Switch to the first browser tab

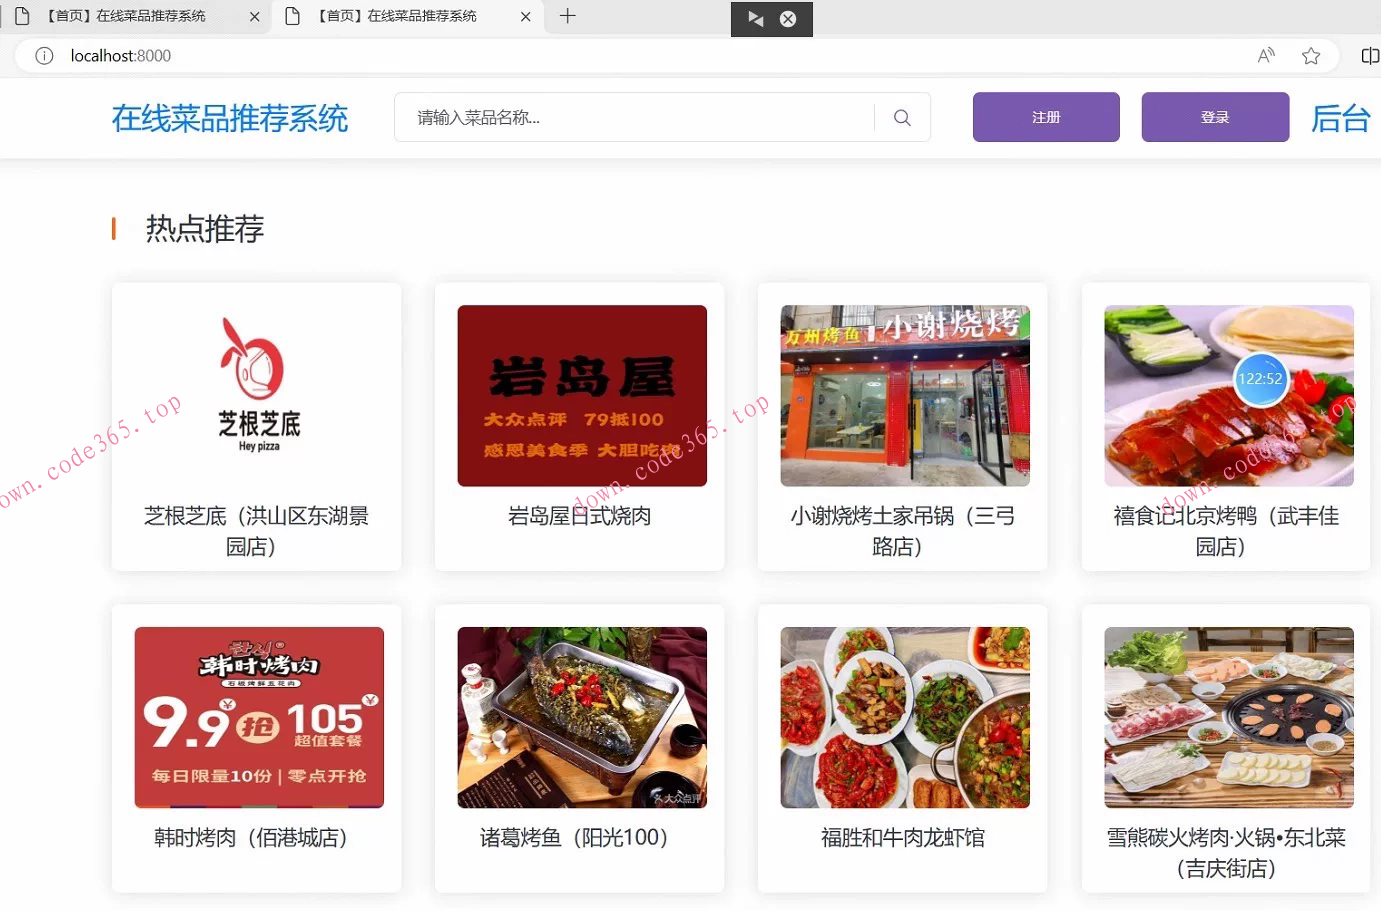point(130,16)
